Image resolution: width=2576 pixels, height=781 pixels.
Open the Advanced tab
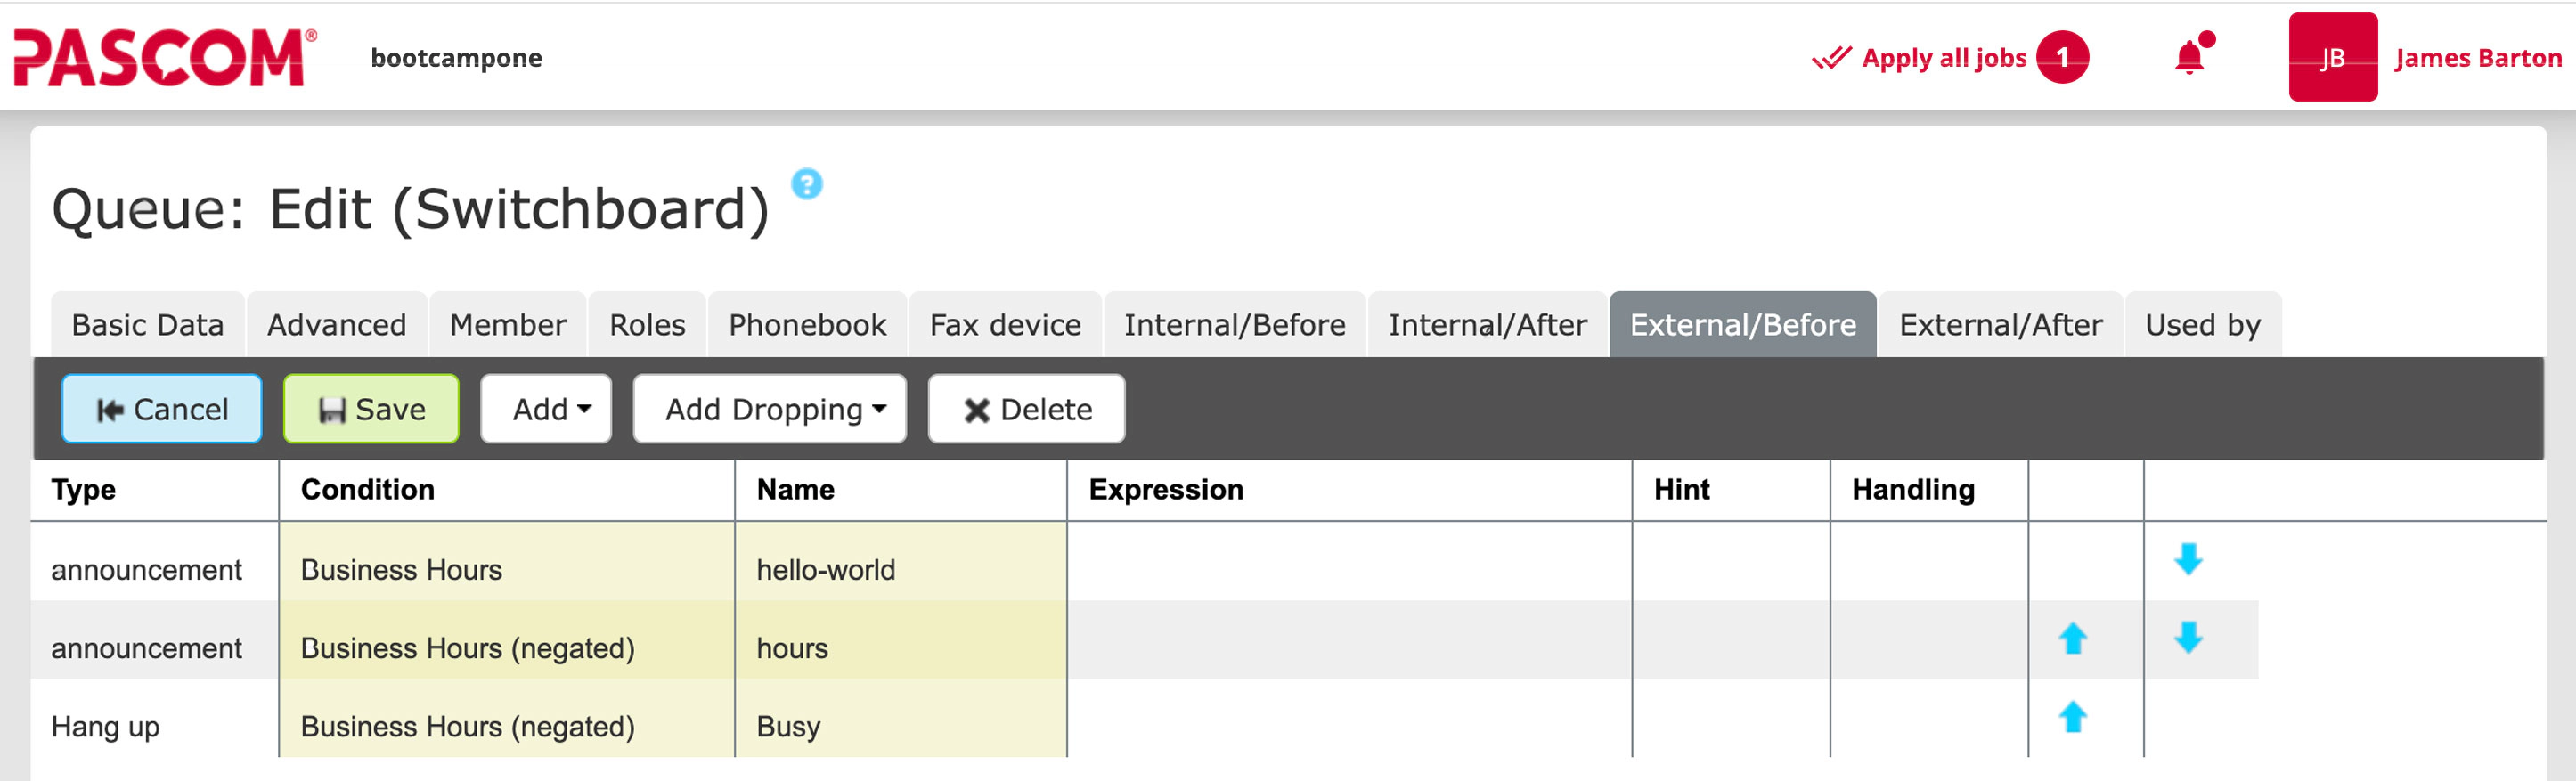337,325
